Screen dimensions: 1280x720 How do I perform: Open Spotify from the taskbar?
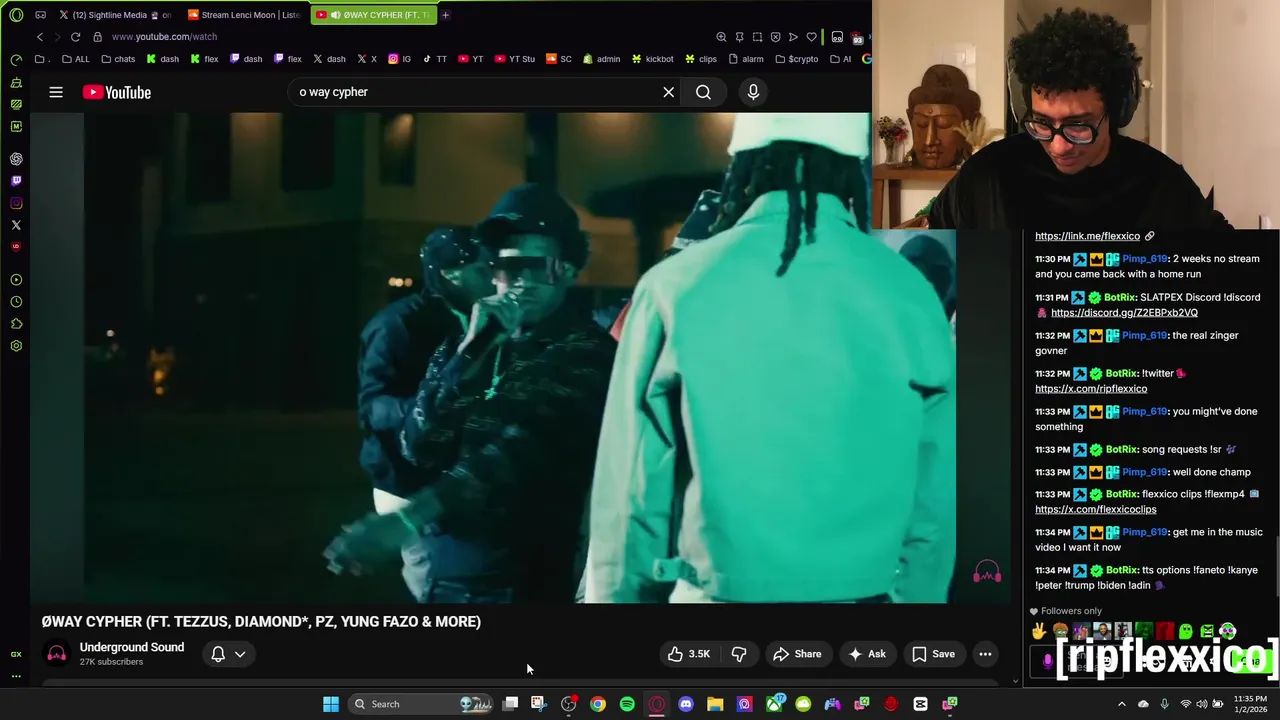(627, 704)
